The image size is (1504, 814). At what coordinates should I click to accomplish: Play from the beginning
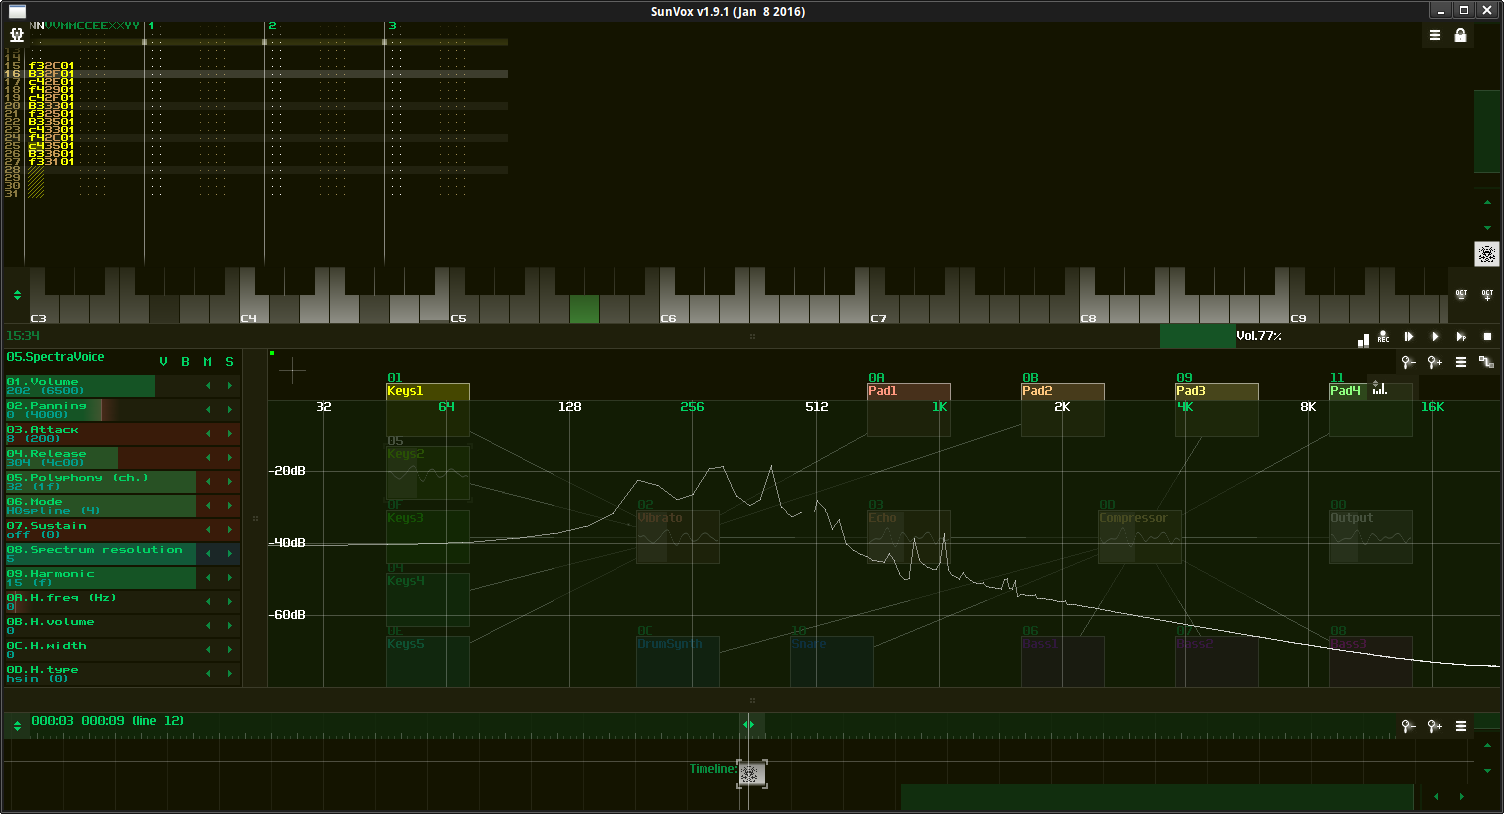point(1409,337)
